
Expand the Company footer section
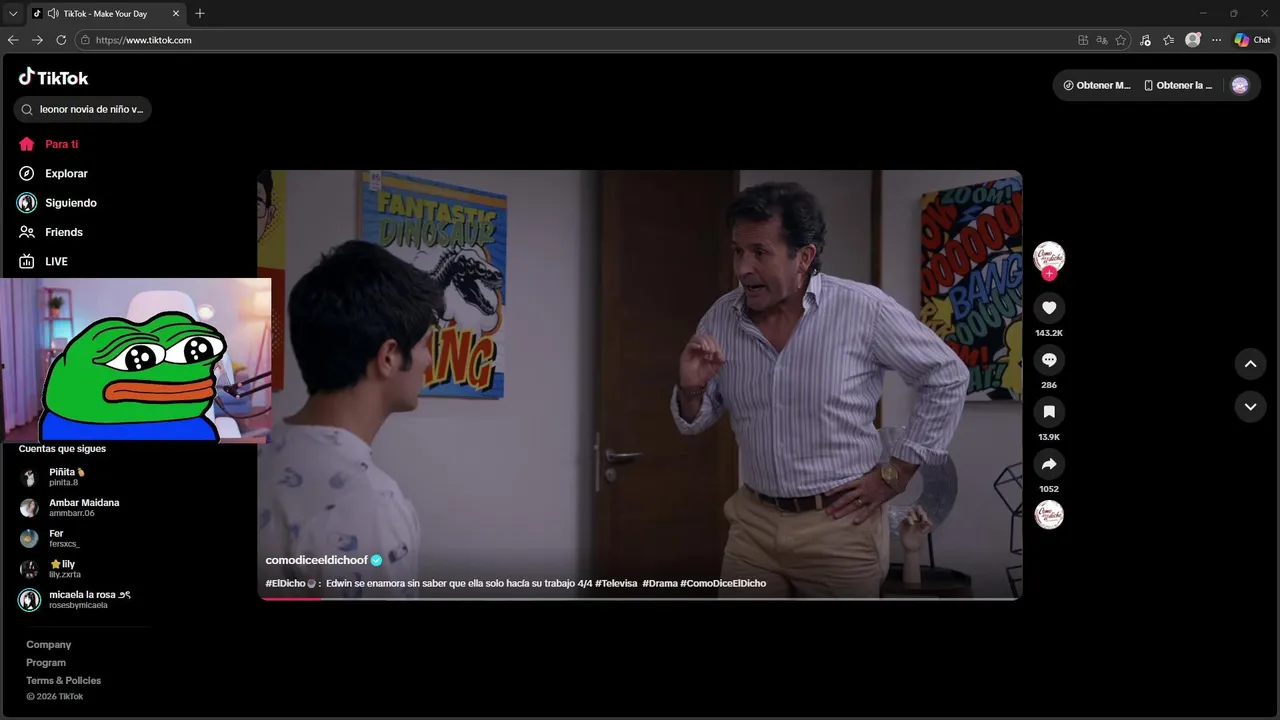pos(49,645)
